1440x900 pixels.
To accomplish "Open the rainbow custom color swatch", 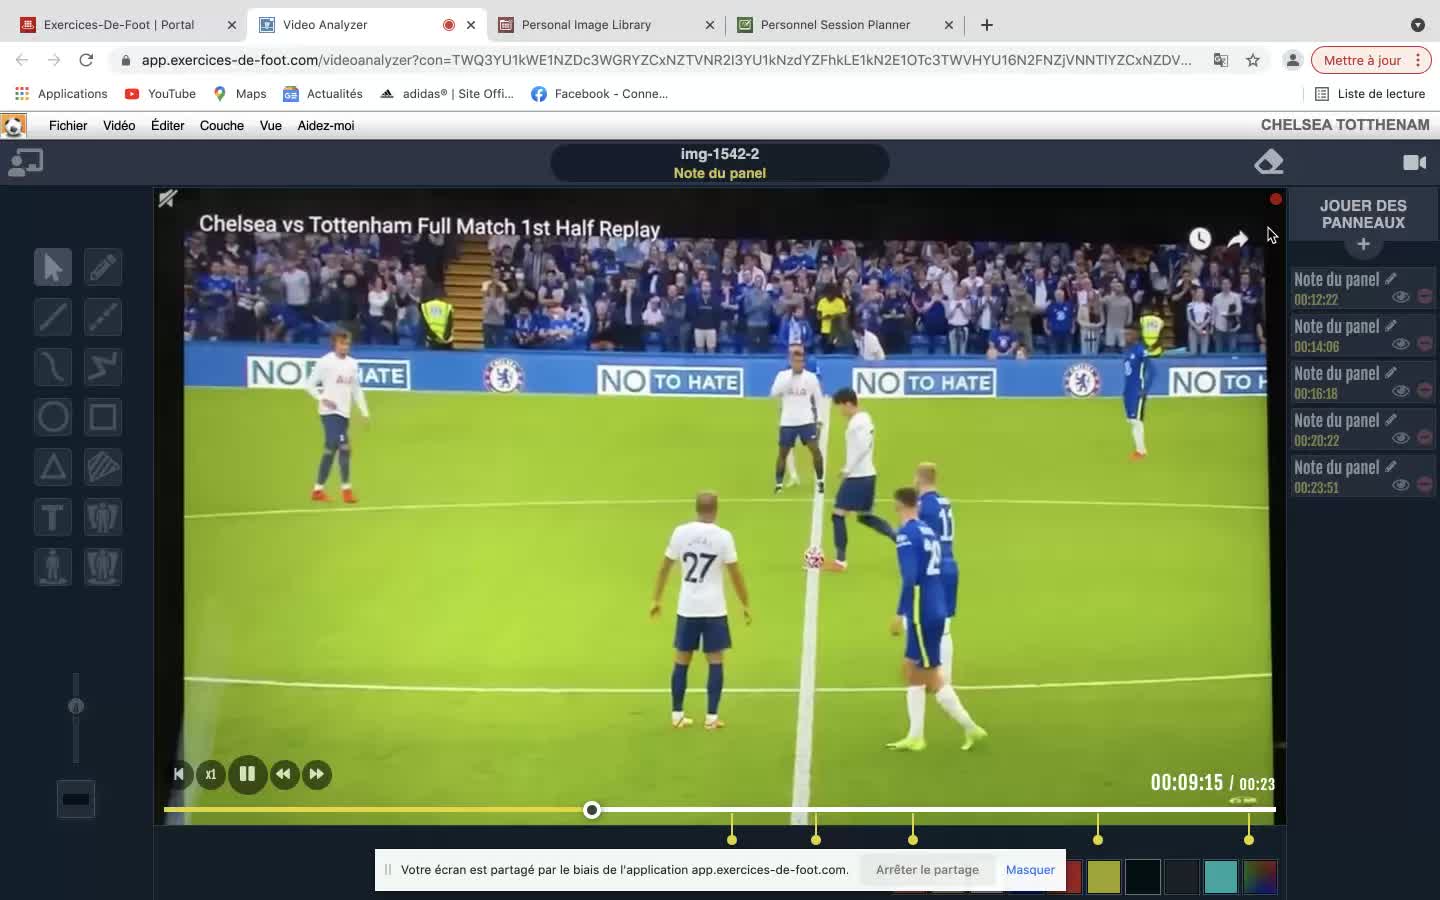I will [x=1260, y=877].
